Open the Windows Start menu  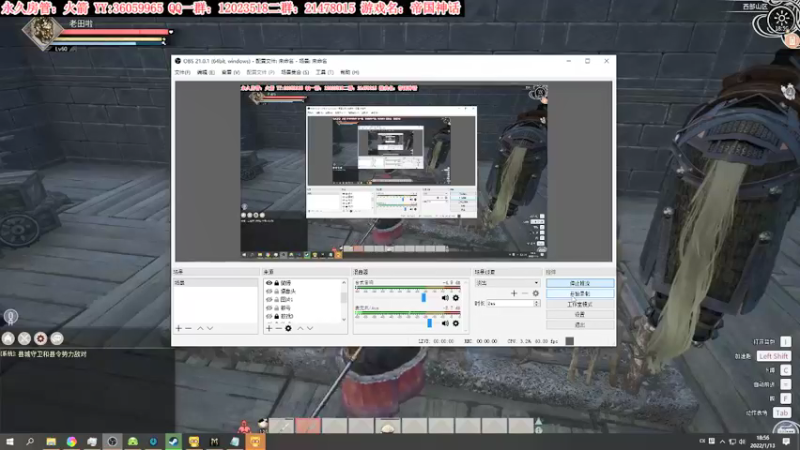point(10,441)
